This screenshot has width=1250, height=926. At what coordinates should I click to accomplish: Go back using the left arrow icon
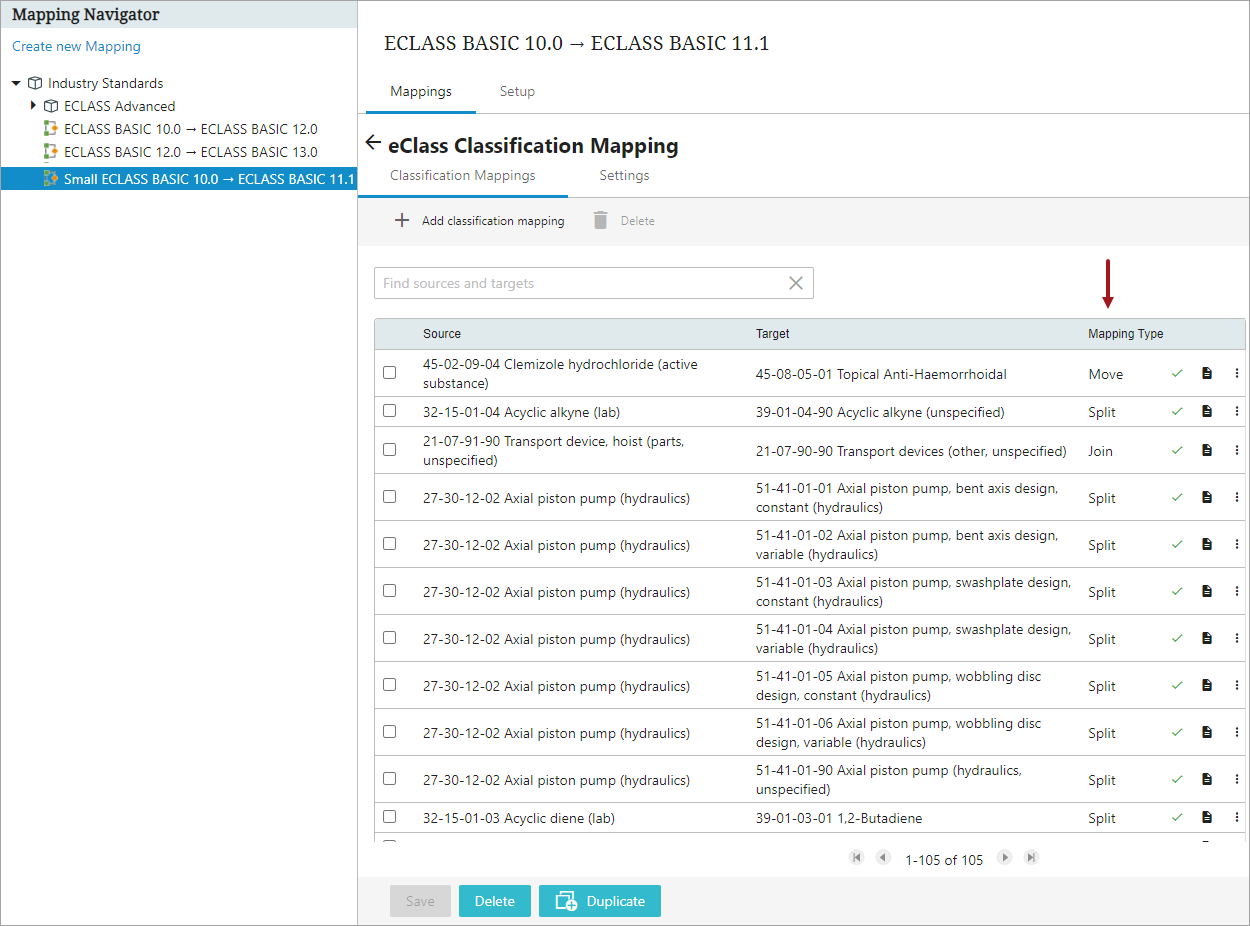tap(373, 143)
